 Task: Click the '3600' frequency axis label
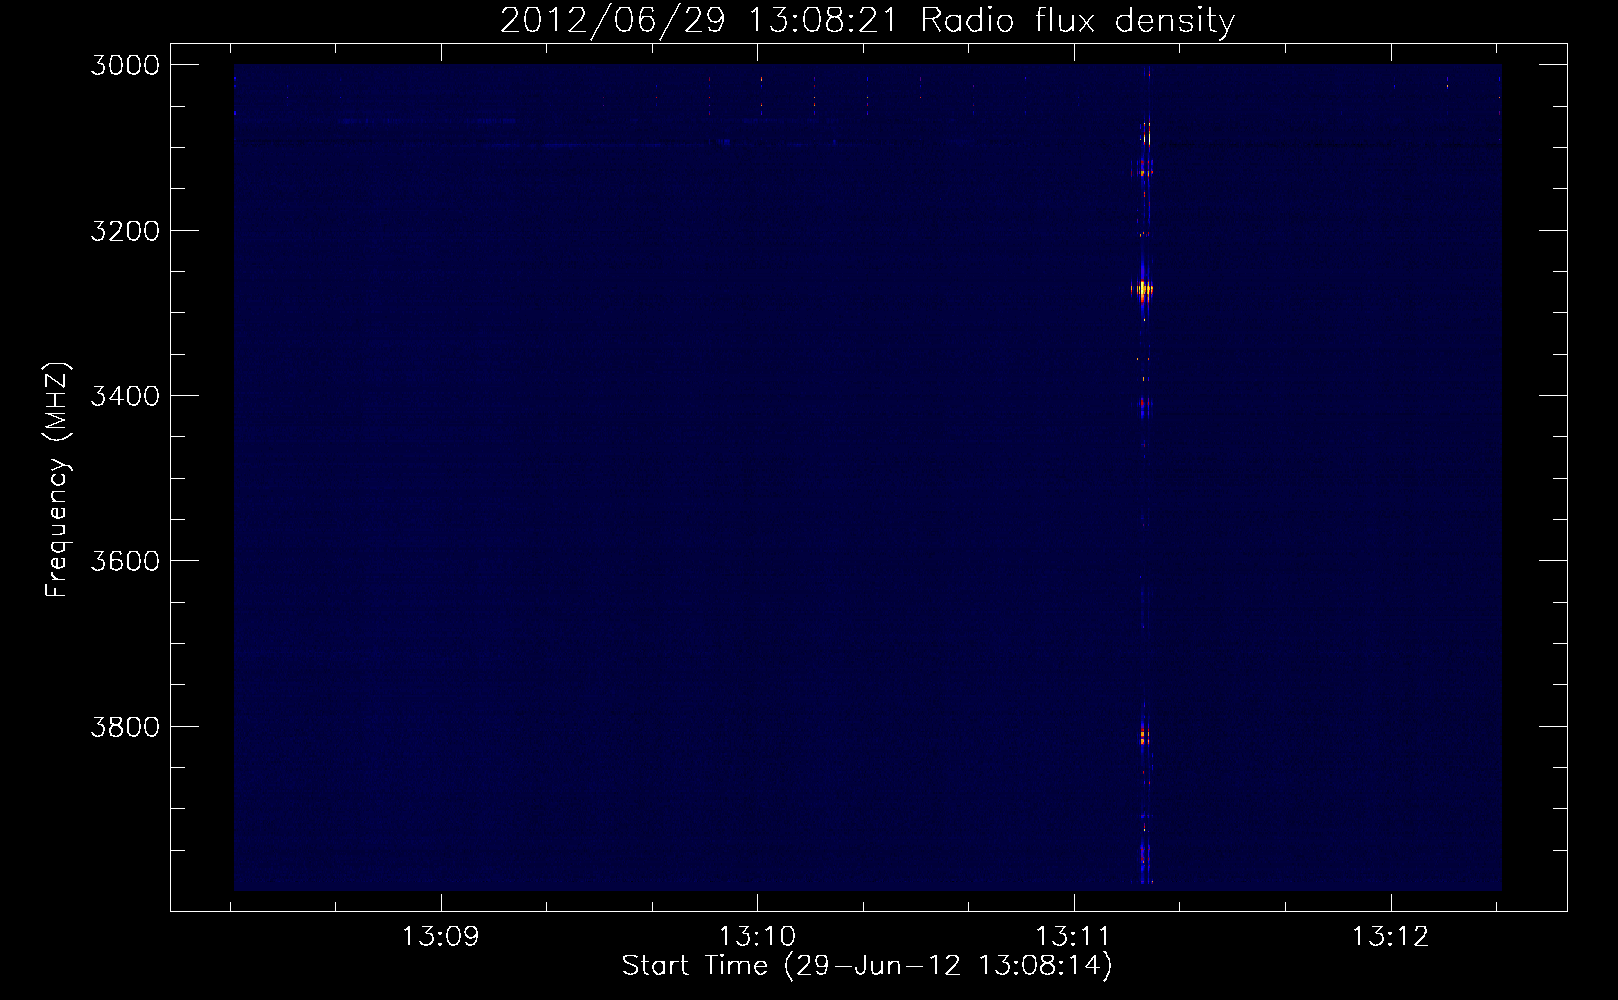125,561
